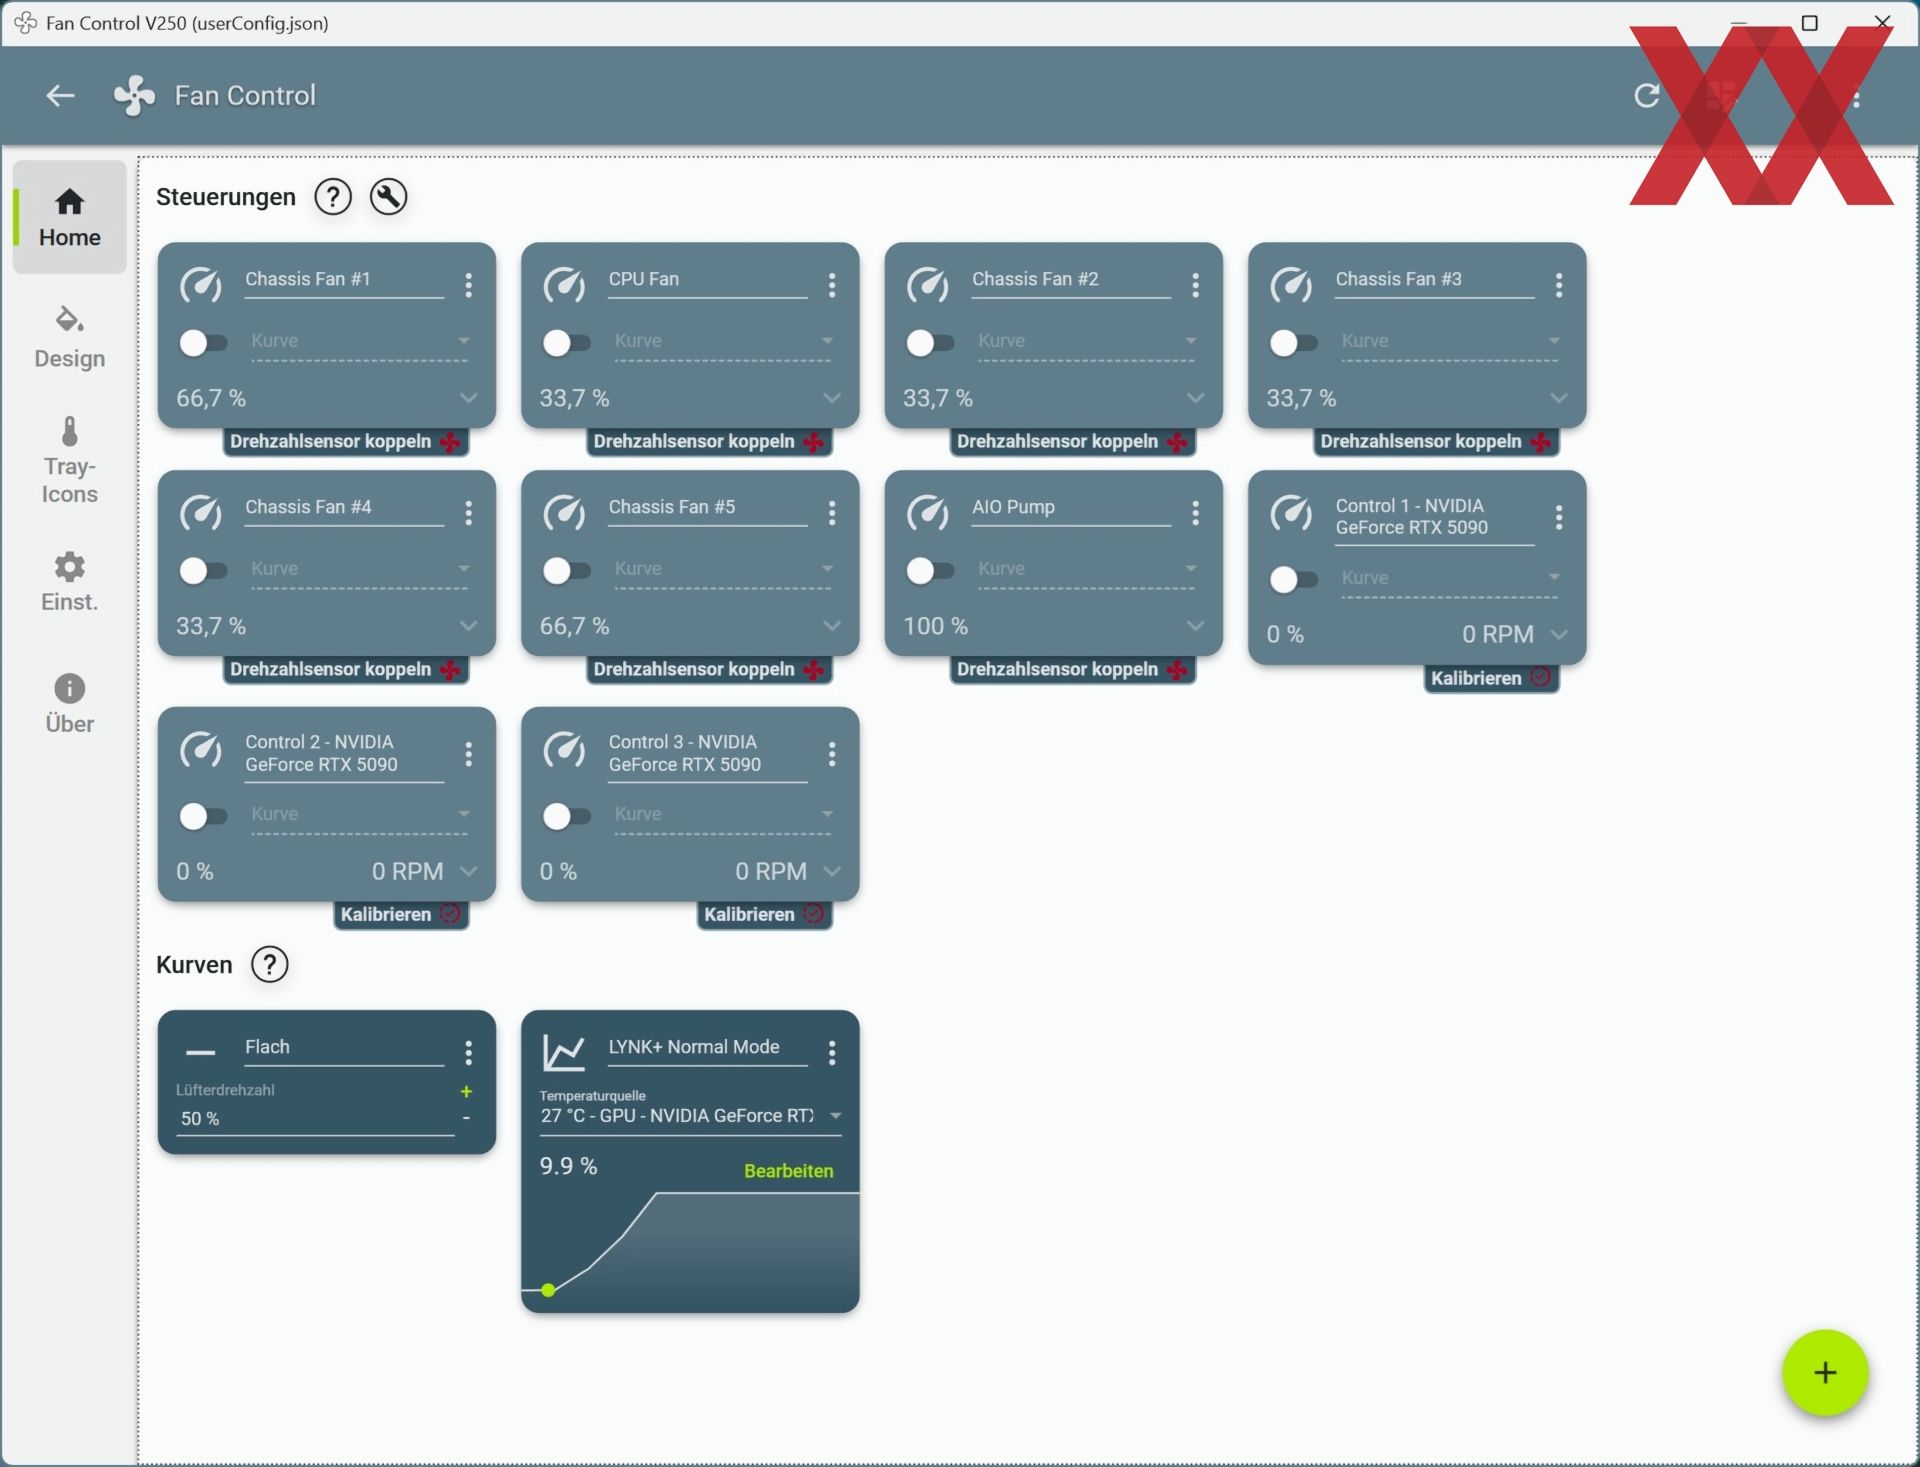The image size is (1920, 1467).
Task: Open the Design sidebar tab
Action: click(x=69, y=338)
